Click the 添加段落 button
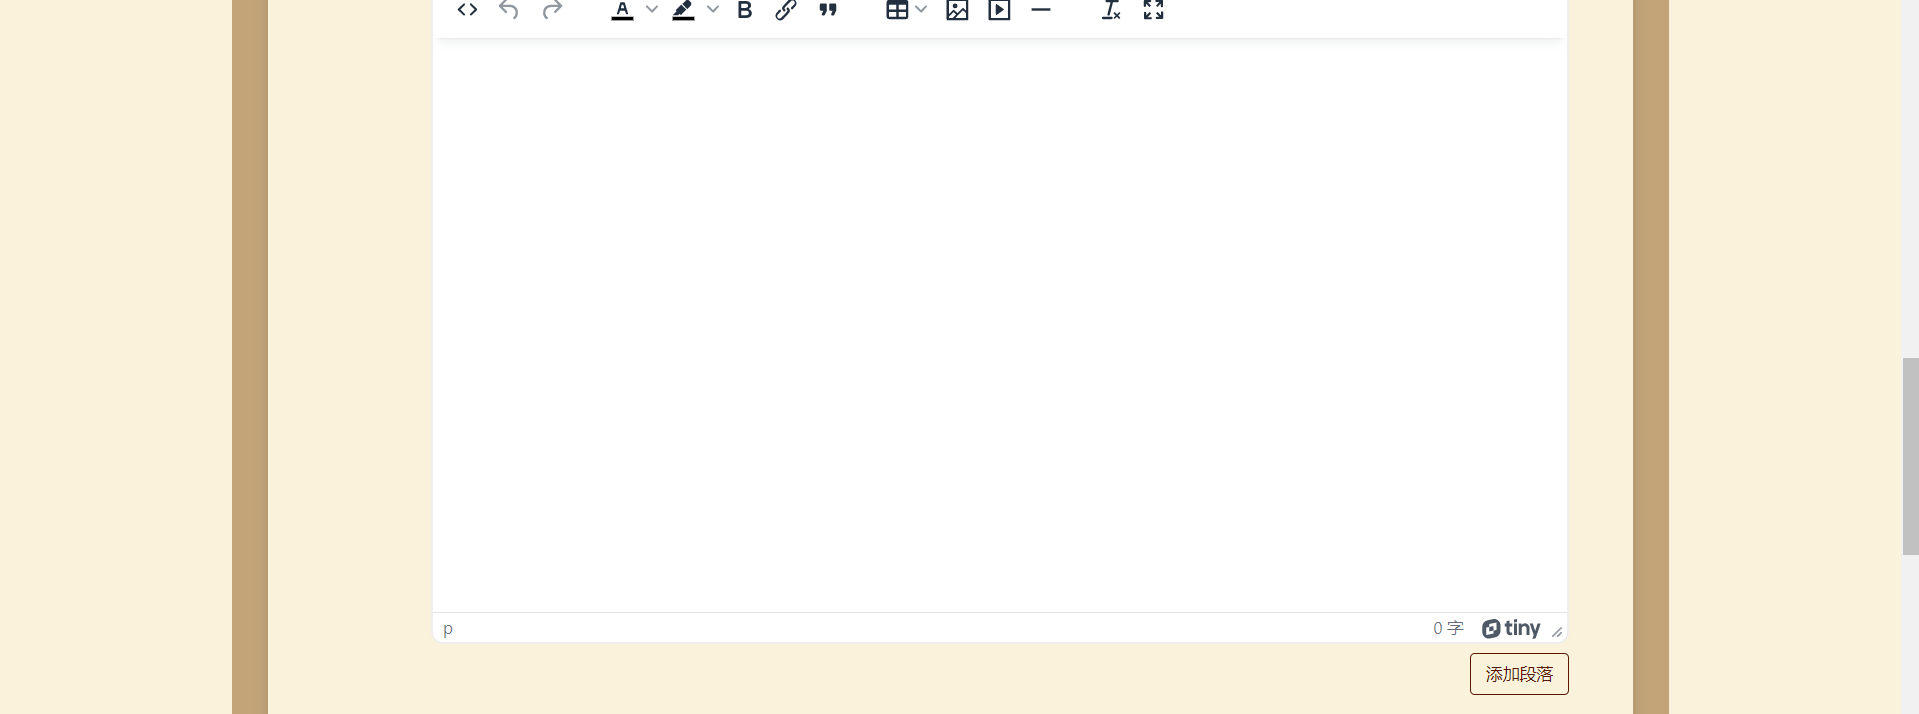The image size is (1919, 714). [1518, 674]
